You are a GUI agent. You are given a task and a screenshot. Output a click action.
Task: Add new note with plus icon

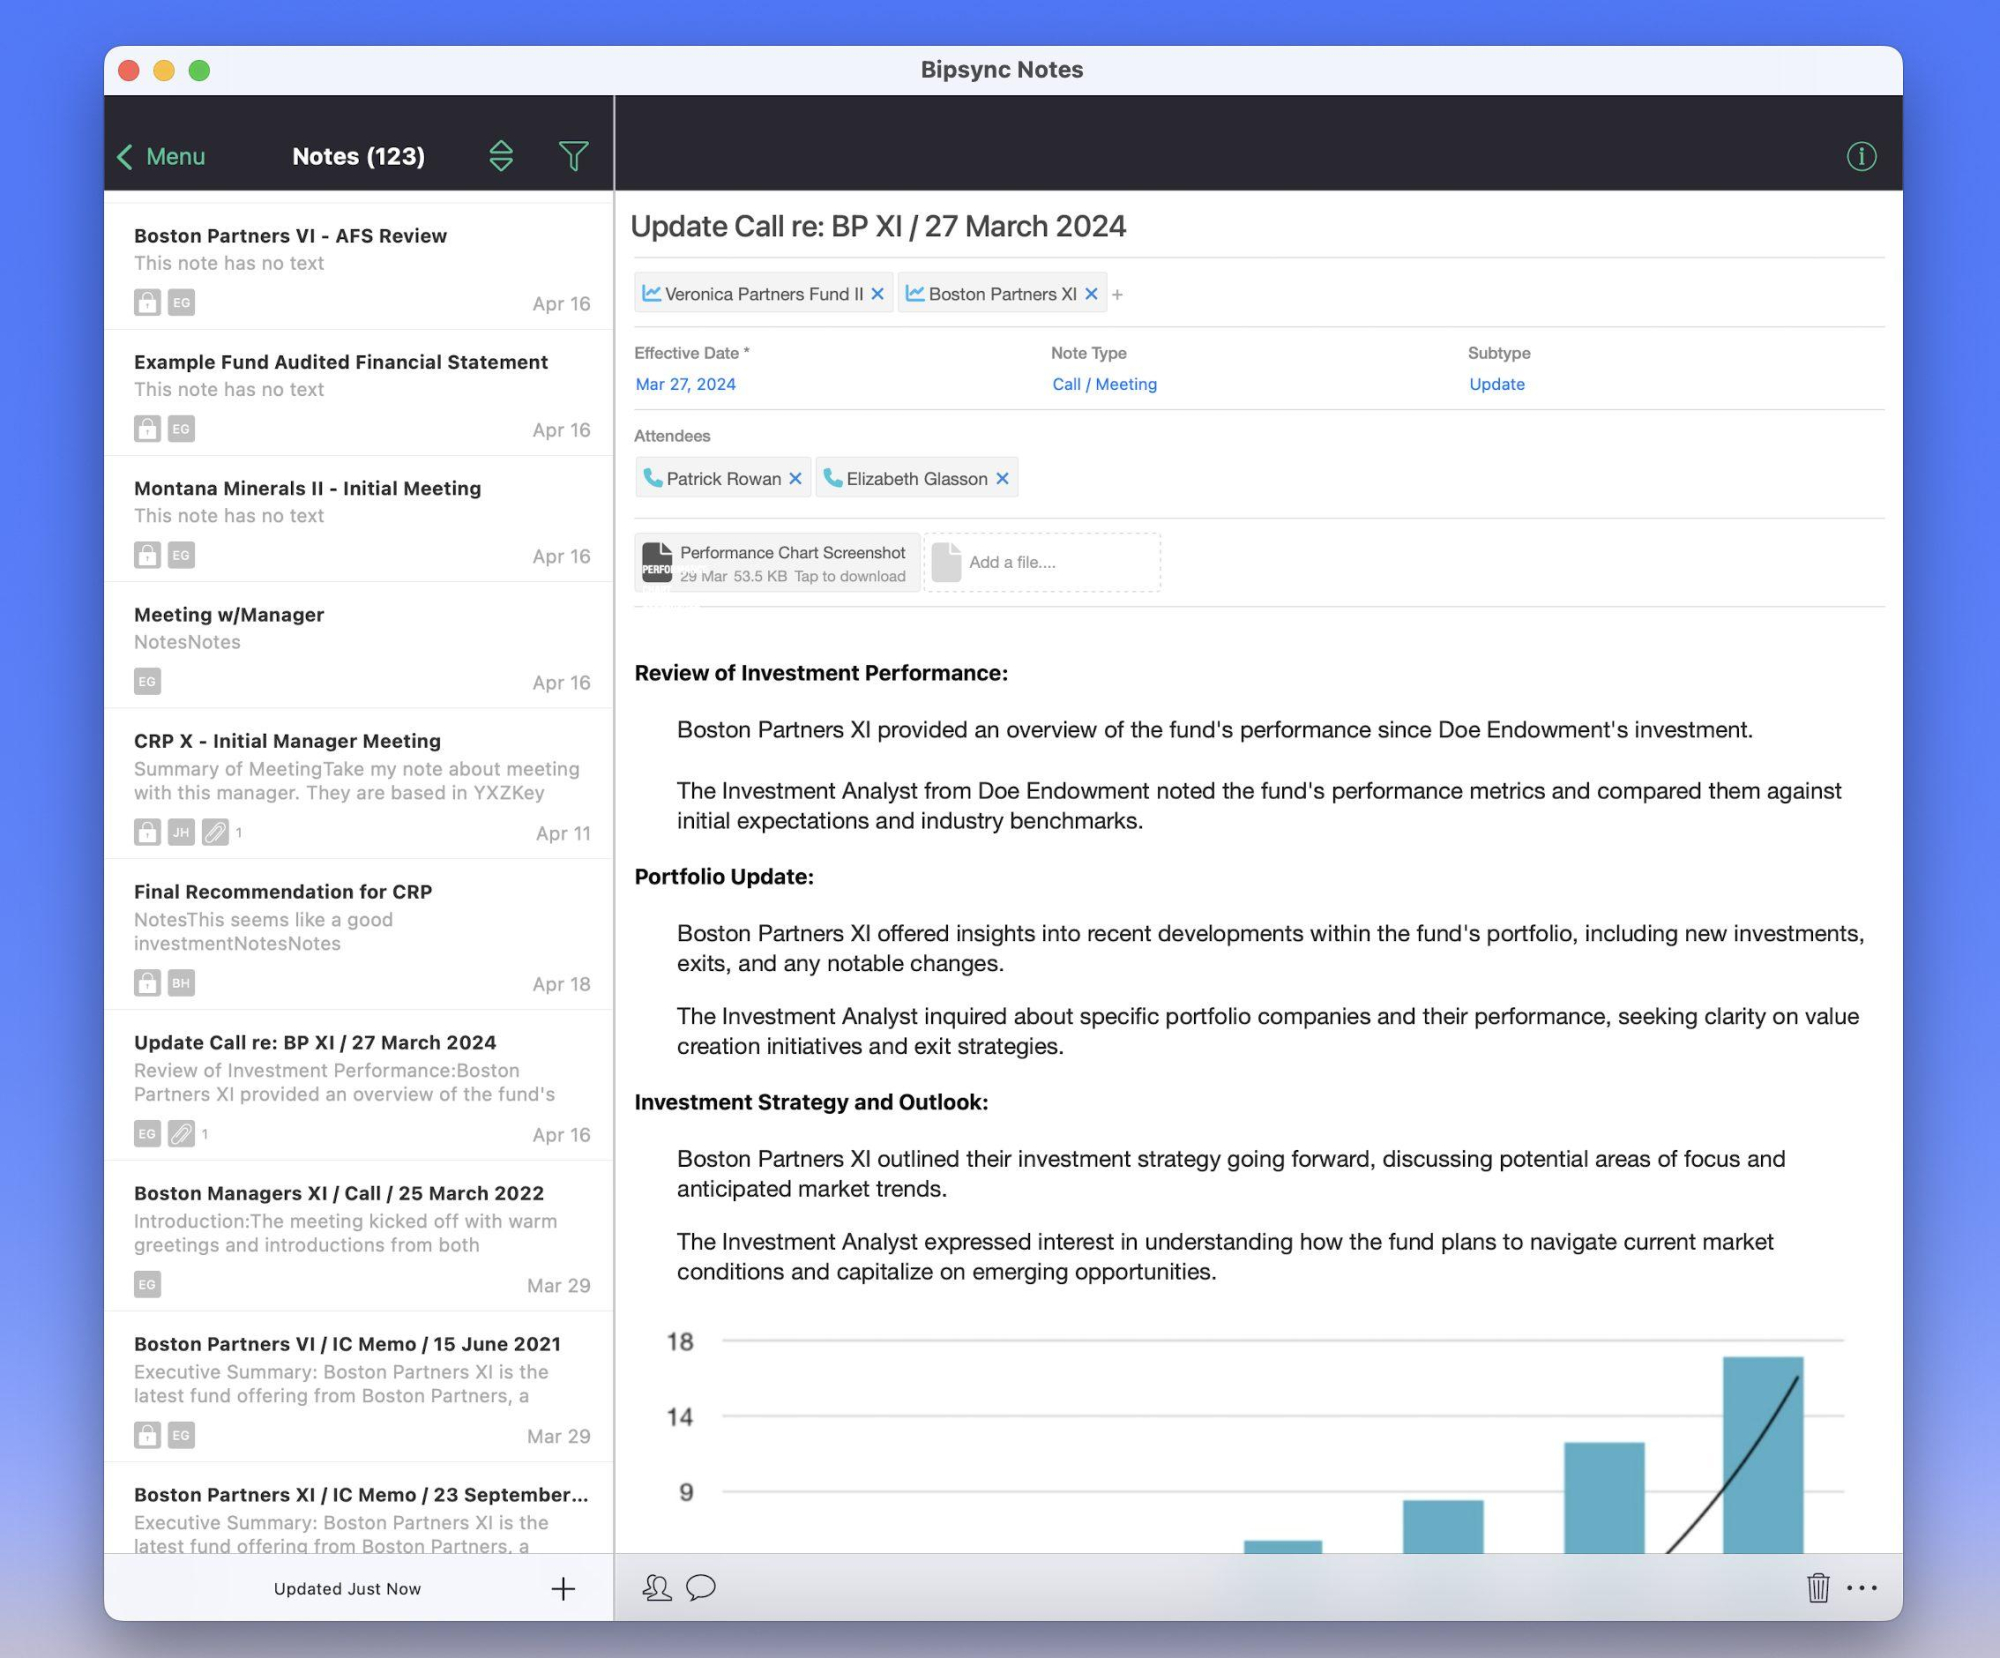pos(563,1589)
